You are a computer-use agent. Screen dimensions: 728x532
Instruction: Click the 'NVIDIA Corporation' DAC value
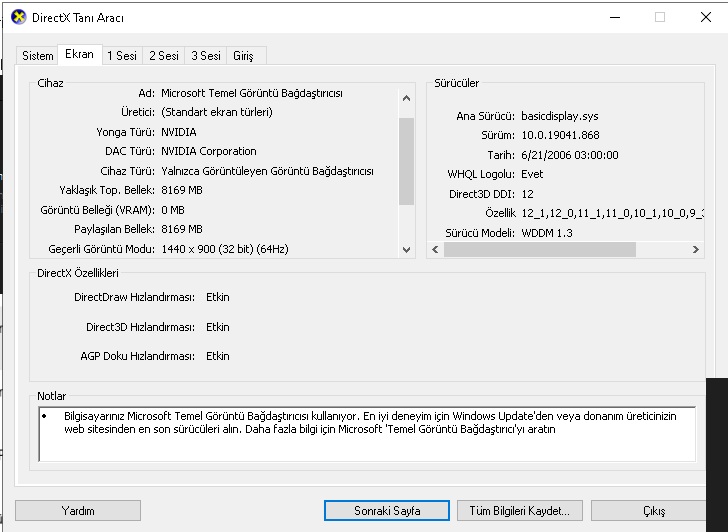coord(209,151)
